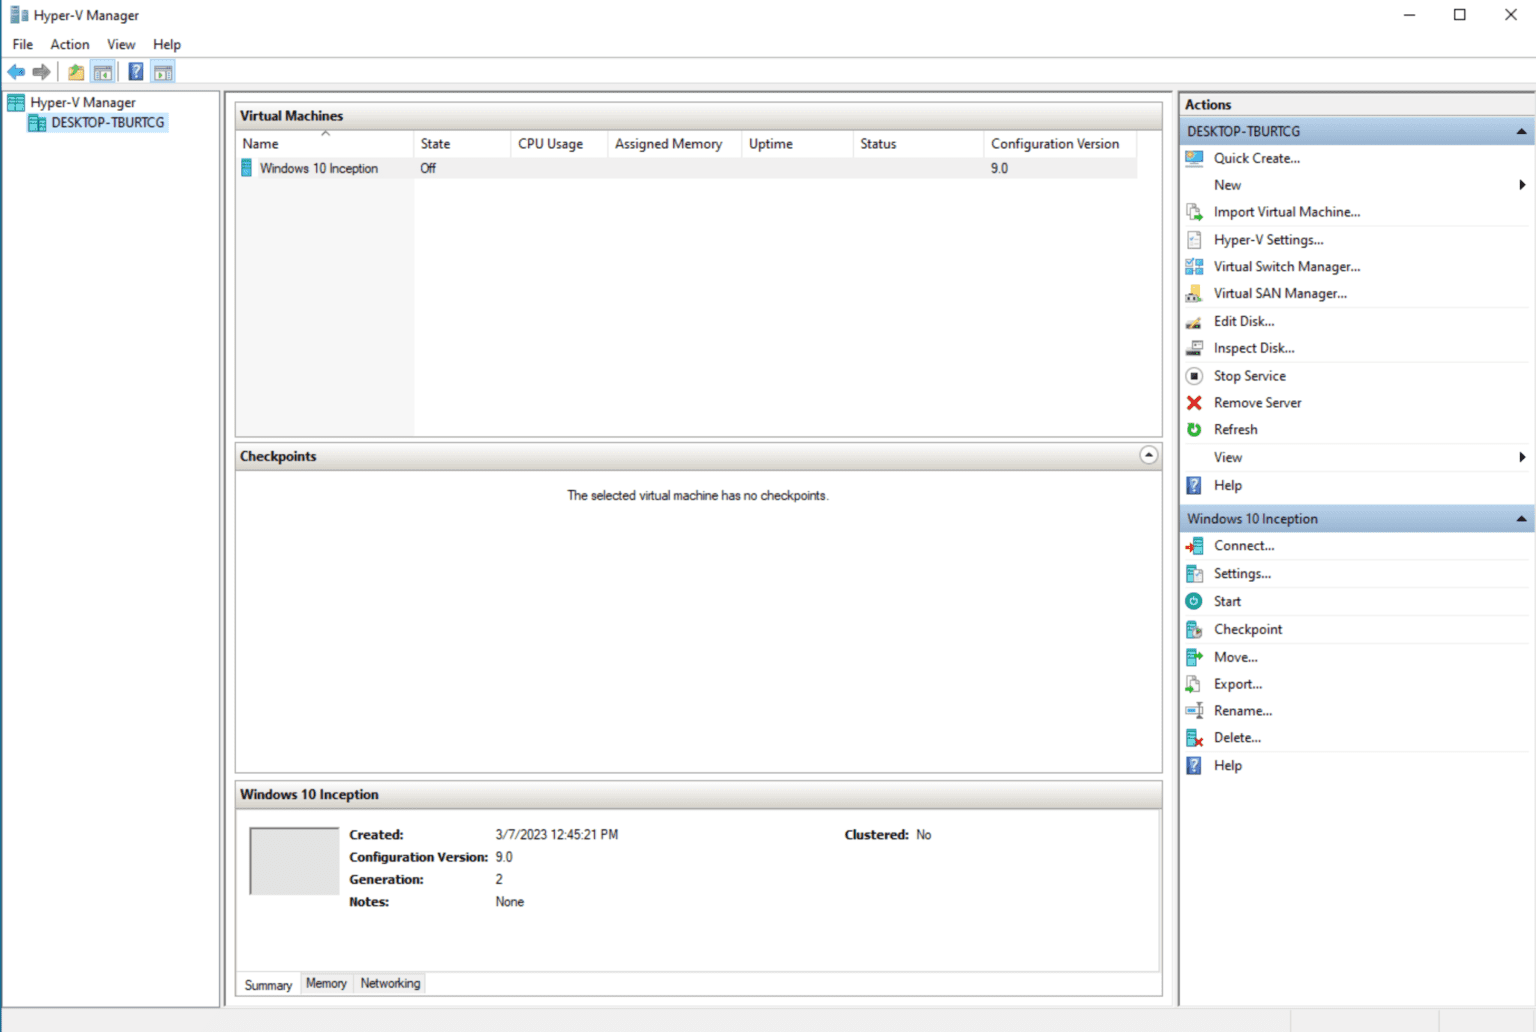Image resolution: width=1536 pixels, height=1032 pixels.
Task: Connect to Windows 10 Inception
Action: (1243, 545)
